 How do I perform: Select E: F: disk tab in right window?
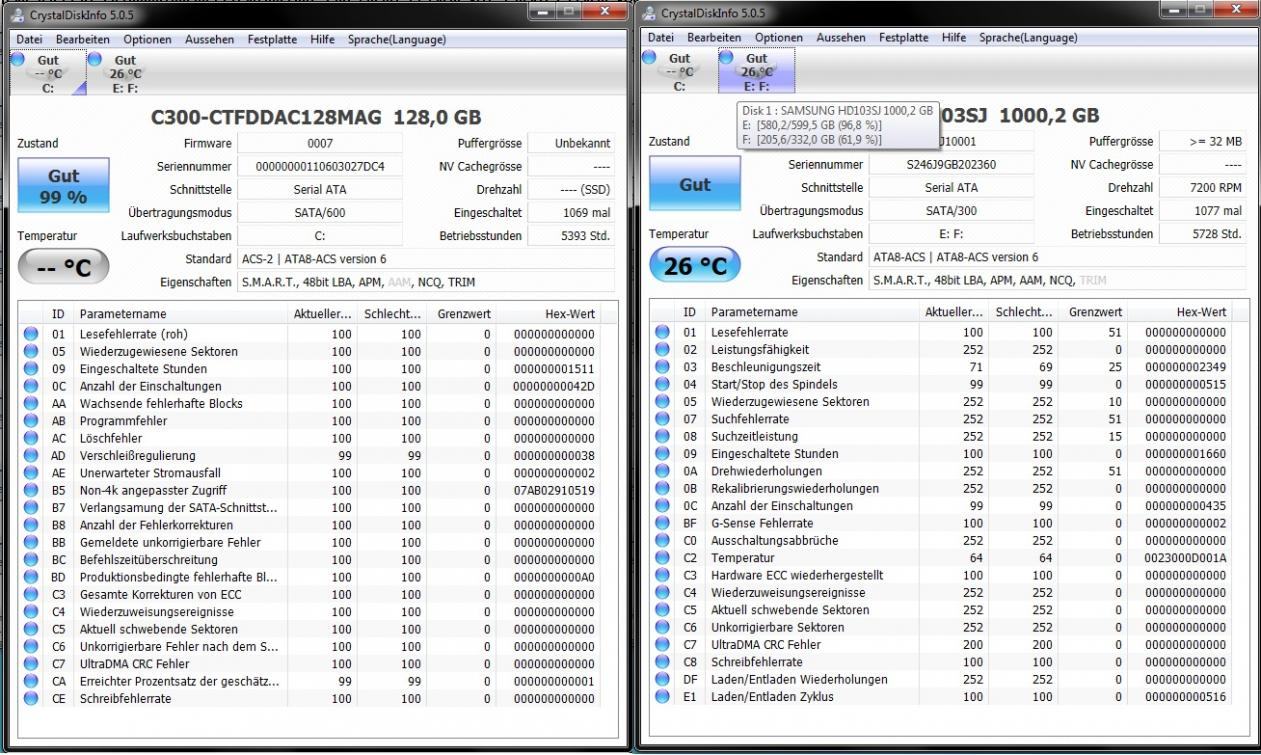[x=757, y=72]
